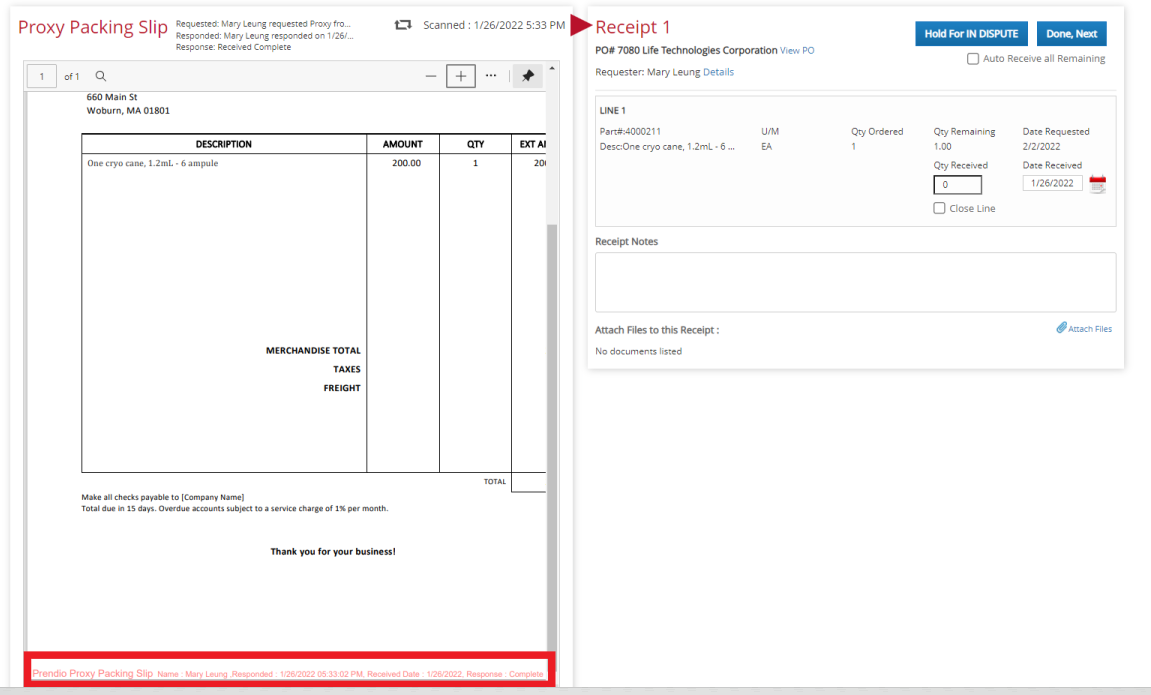
Task: Open the more document options menu
Action: tap(491, 75)
